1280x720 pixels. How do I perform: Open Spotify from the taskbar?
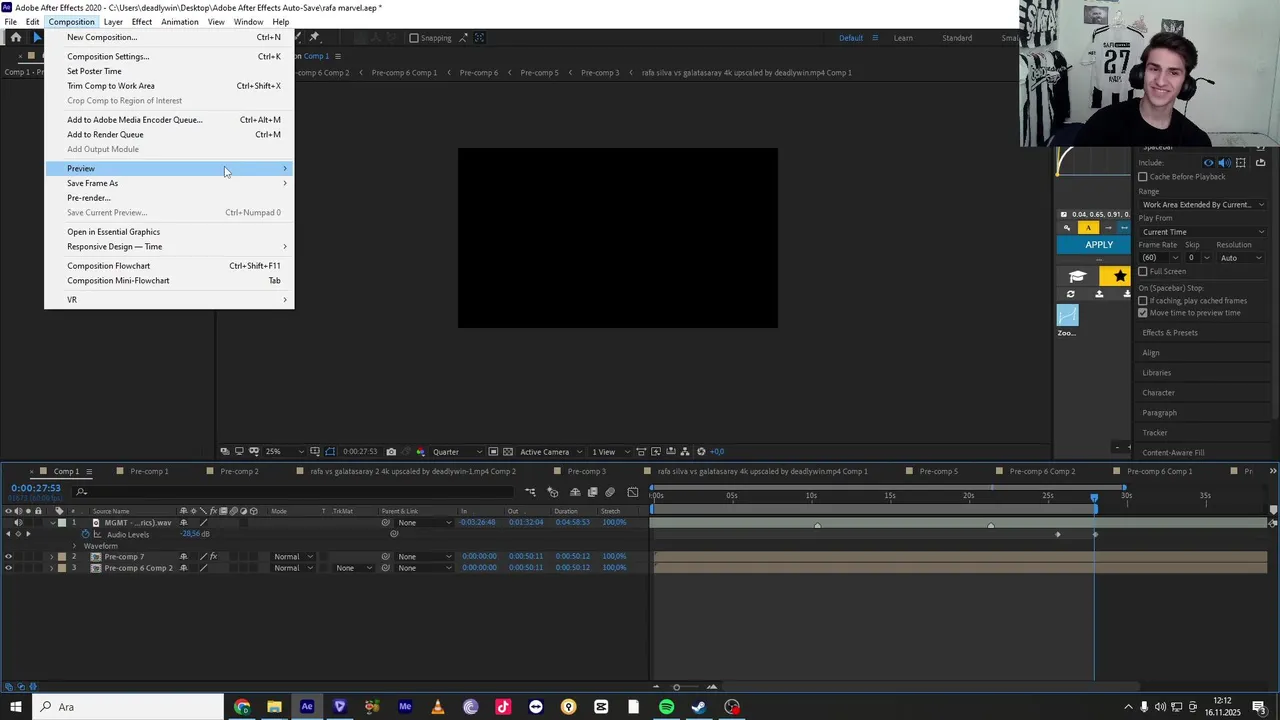666,707
